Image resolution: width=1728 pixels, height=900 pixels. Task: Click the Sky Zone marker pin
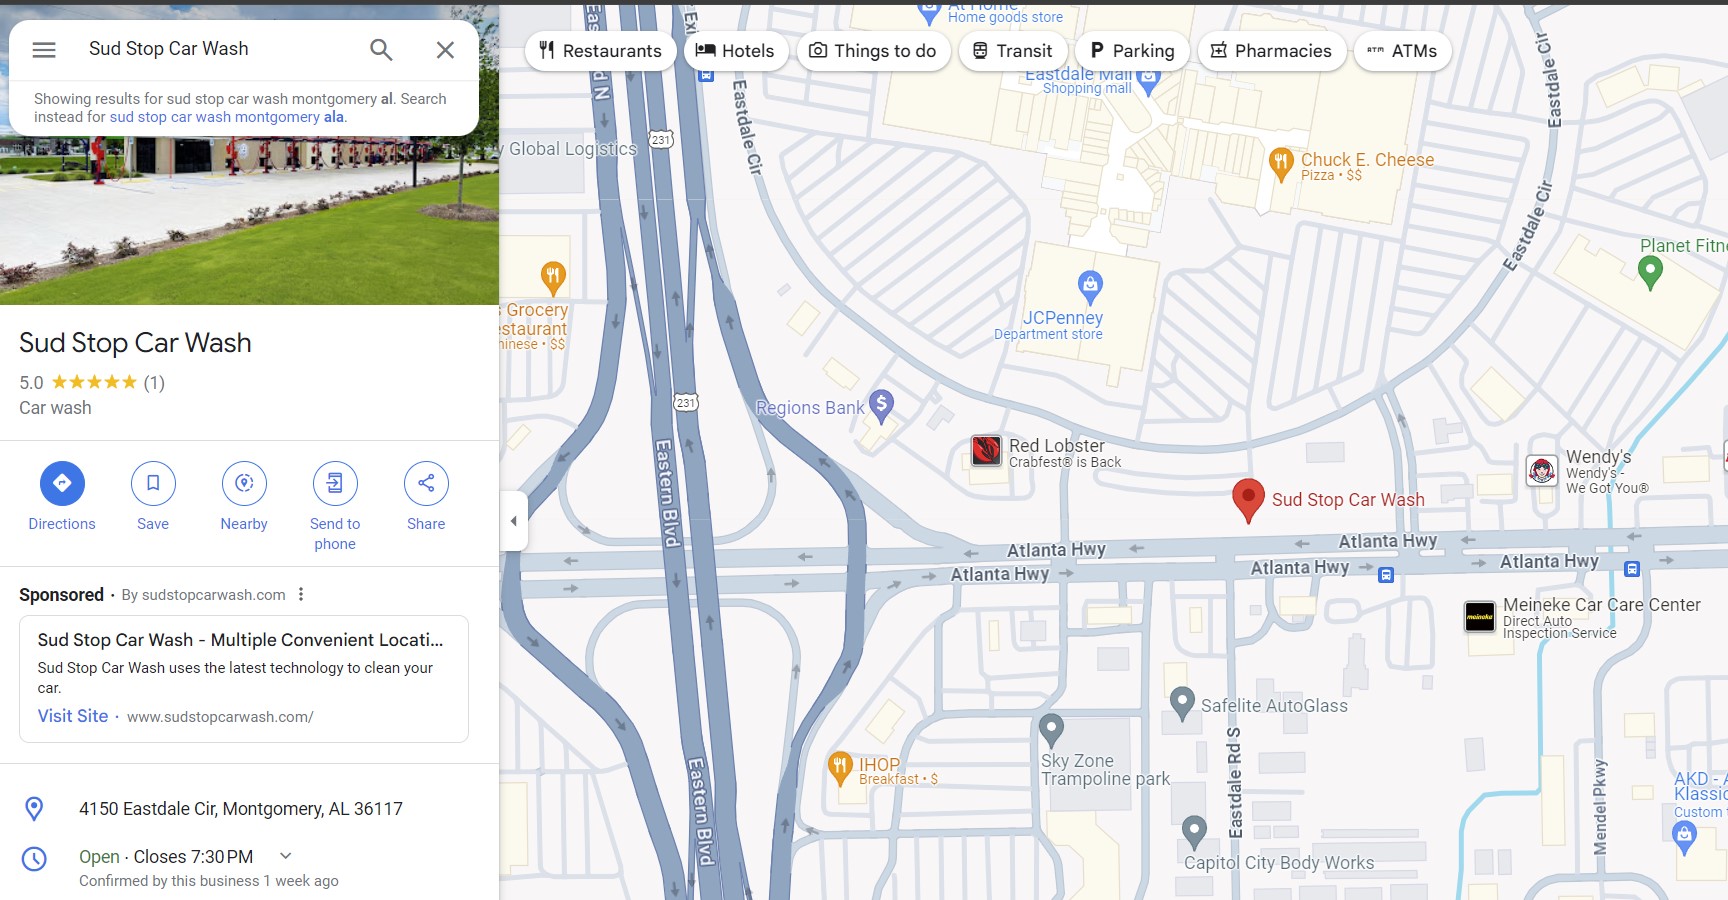(x=1051, y=730)
